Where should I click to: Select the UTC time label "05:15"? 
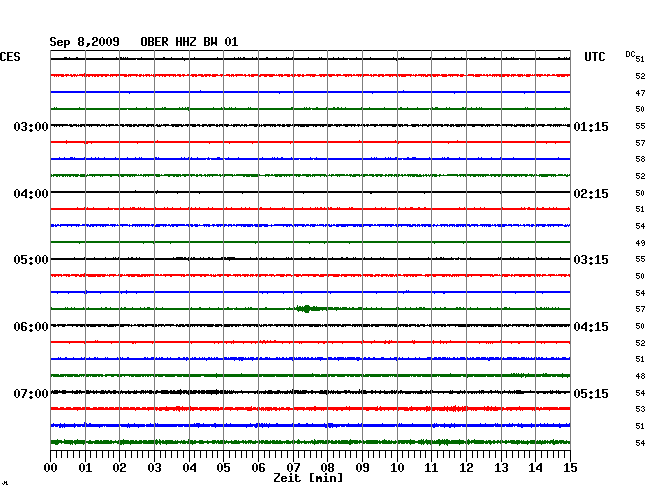point(591,393)
